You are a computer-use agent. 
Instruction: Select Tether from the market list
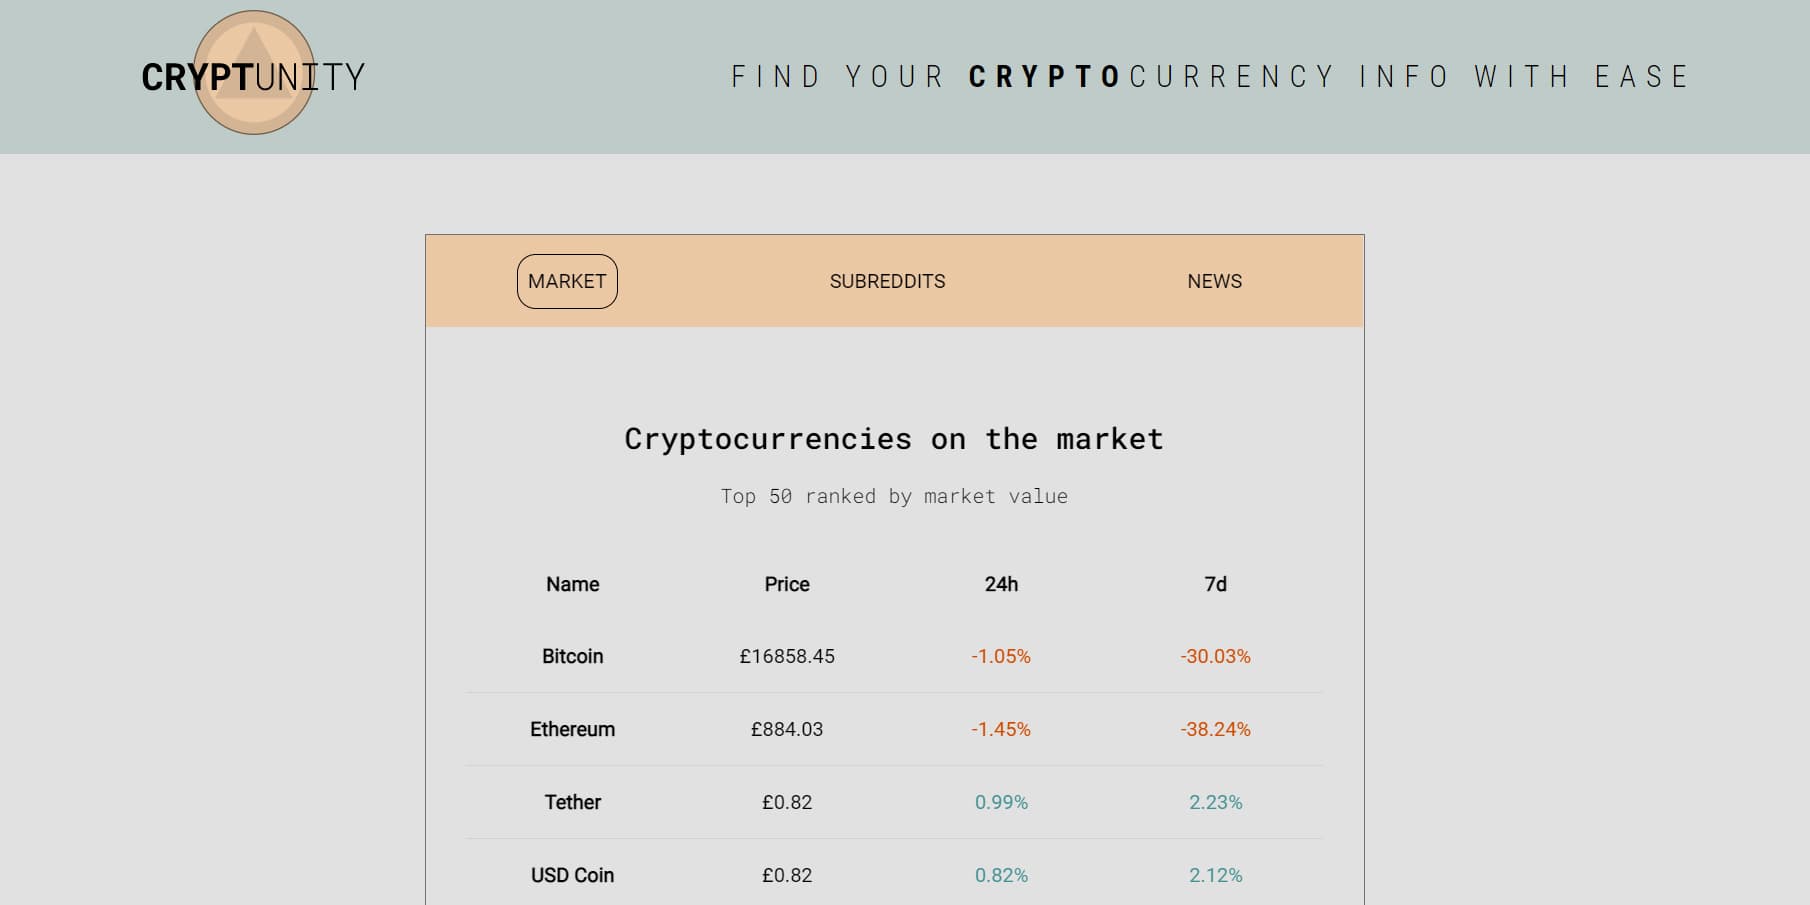click(x=572, y=802)
